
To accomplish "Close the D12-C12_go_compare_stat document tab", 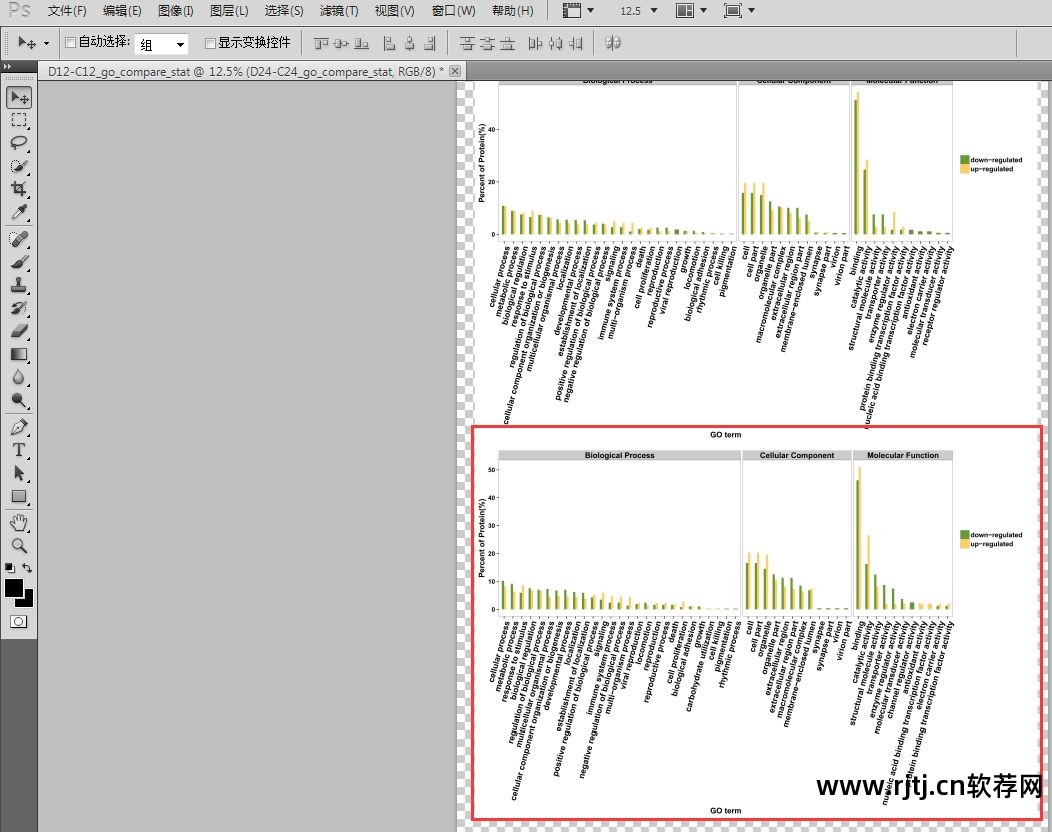I will tap(455, 71).
